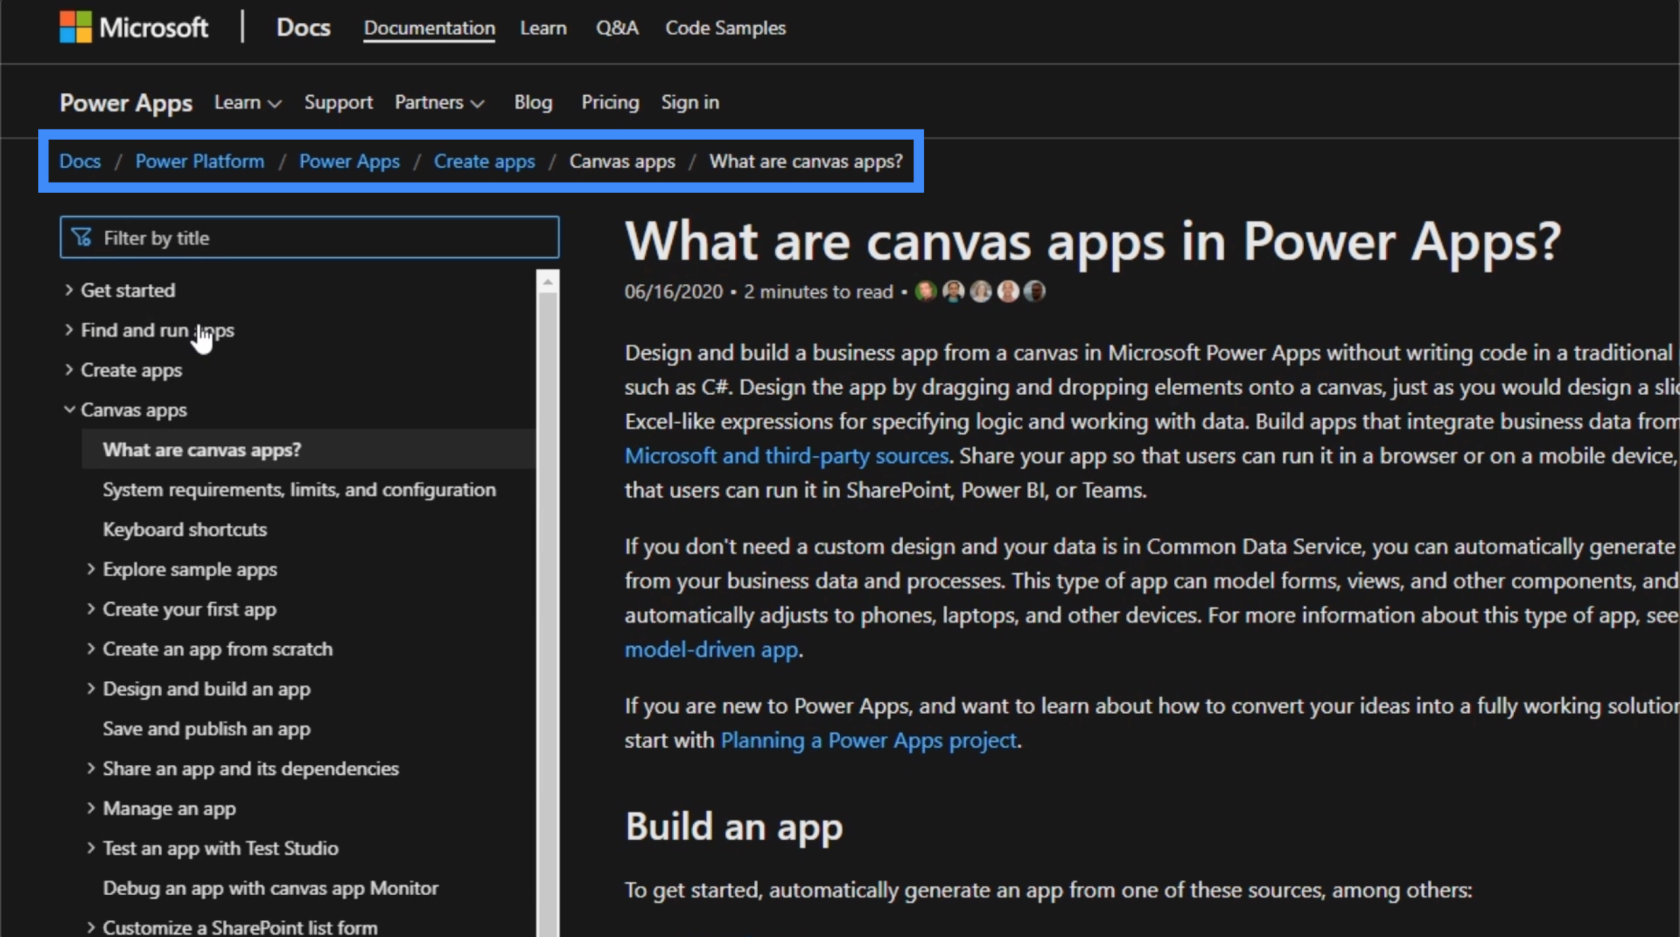Screen dimensions: 1680x937
Task: Click the Microsoft logo
Action: click(134, 27)
